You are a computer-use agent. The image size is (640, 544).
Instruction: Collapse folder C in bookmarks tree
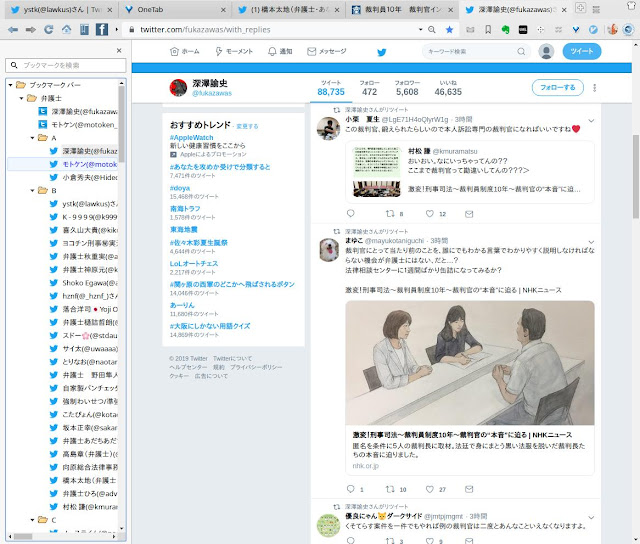pos(32,520)
